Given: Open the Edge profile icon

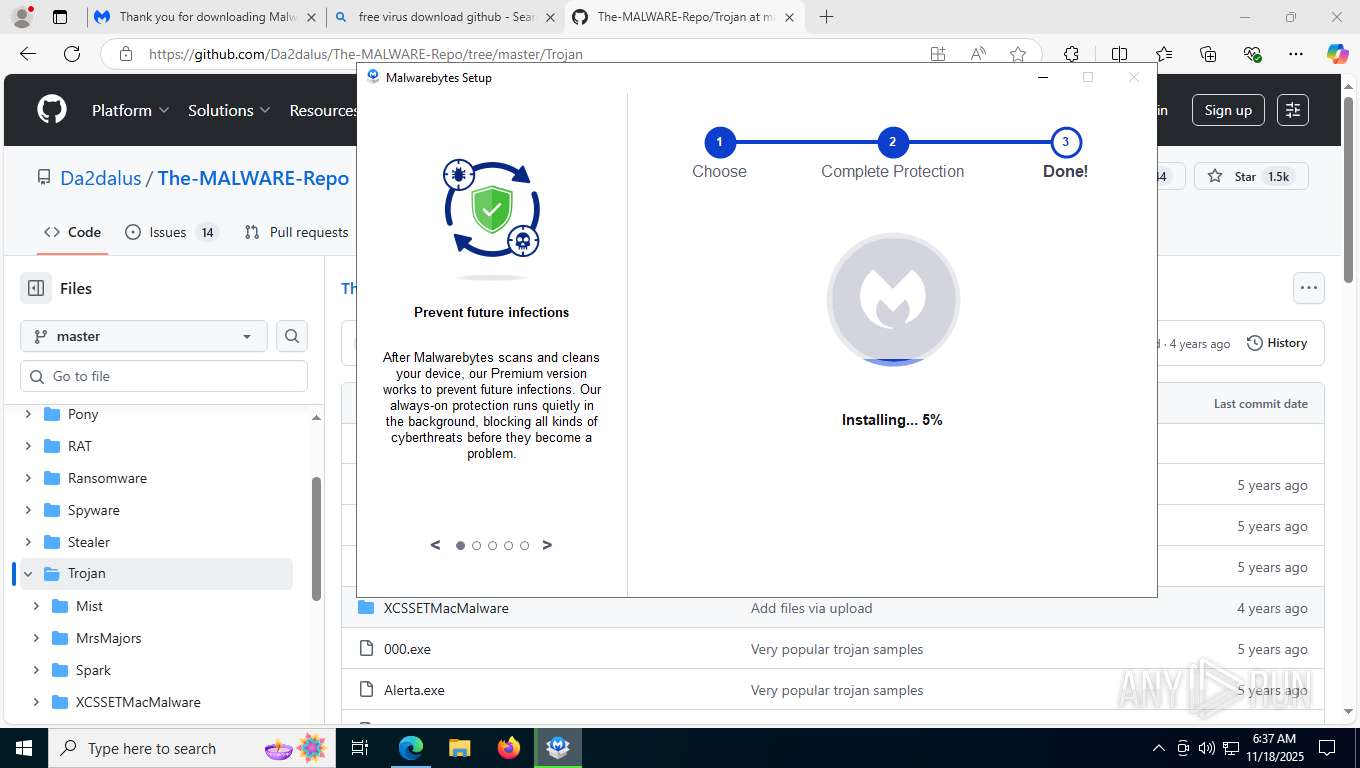Looking at the screenshot, I should pyautogui.click(x=22, y=17).
